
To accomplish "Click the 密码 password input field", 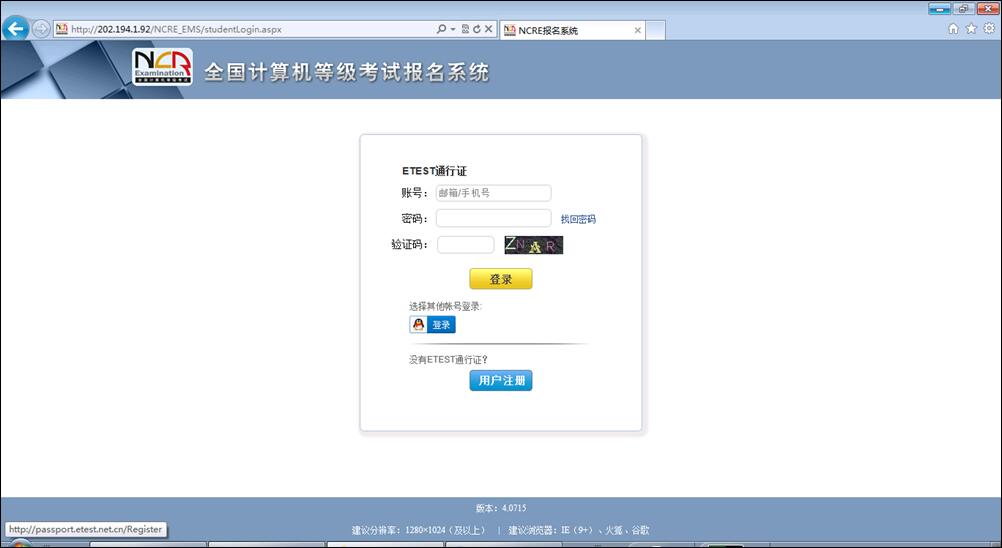I will (x=493, y=218).
